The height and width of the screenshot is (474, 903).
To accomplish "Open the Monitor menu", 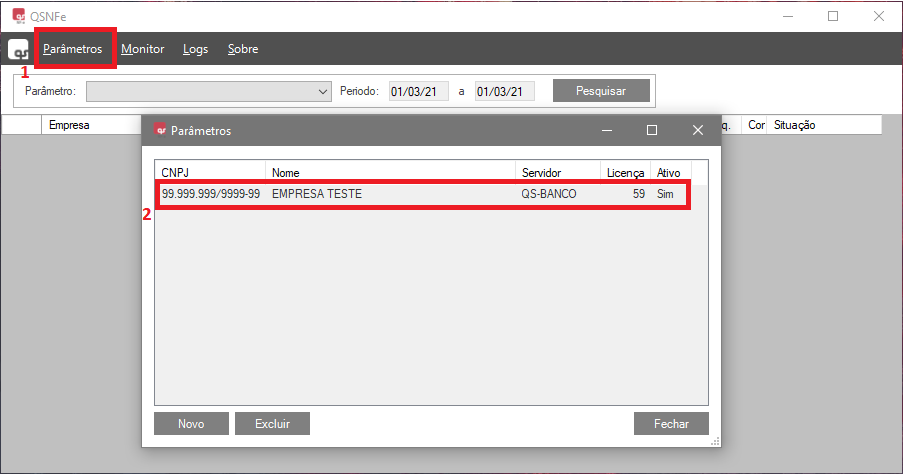I will (x=142, y=49).
